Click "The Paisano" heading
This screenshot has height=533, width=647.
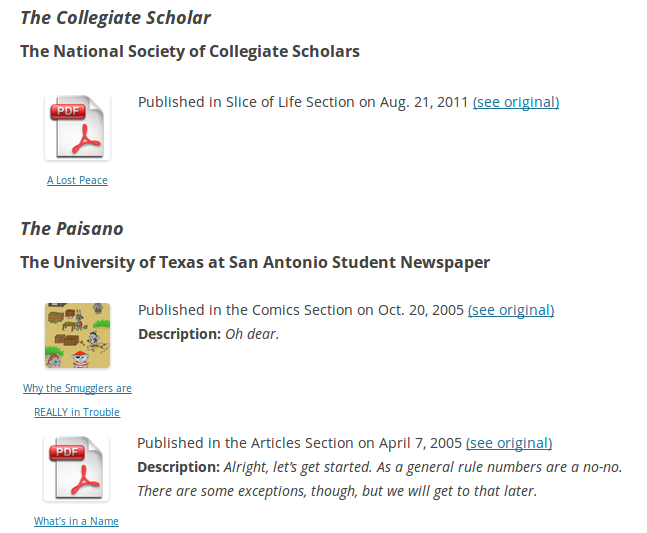(x=72, y=229)
